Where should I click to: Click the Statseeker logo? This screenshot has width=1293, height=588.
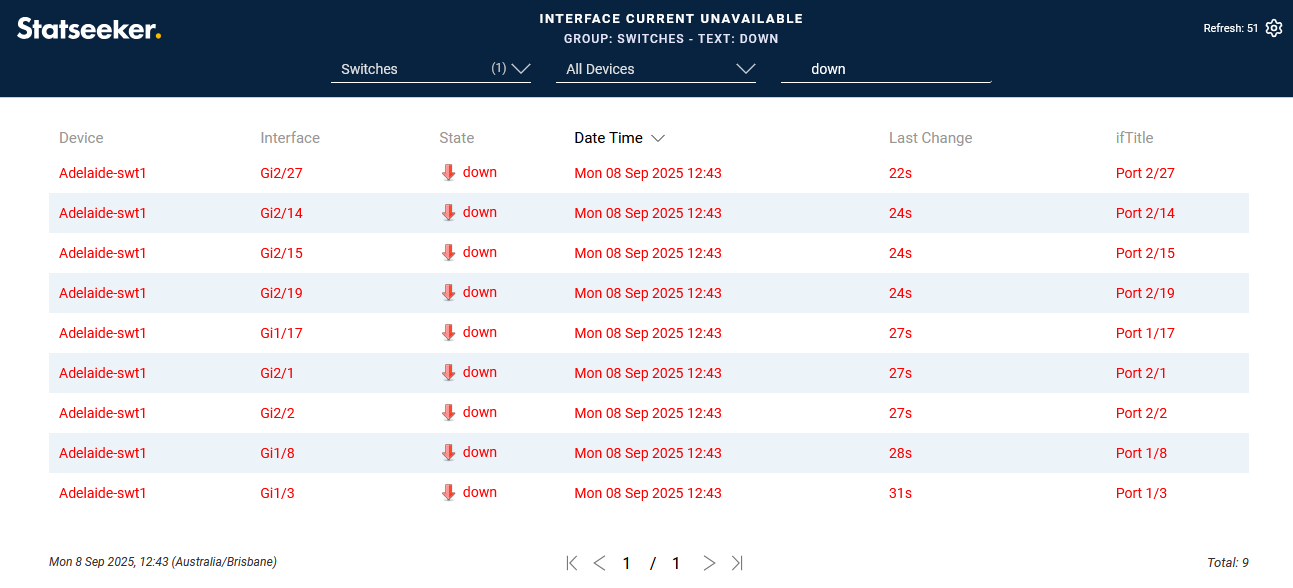click(89, 29)
